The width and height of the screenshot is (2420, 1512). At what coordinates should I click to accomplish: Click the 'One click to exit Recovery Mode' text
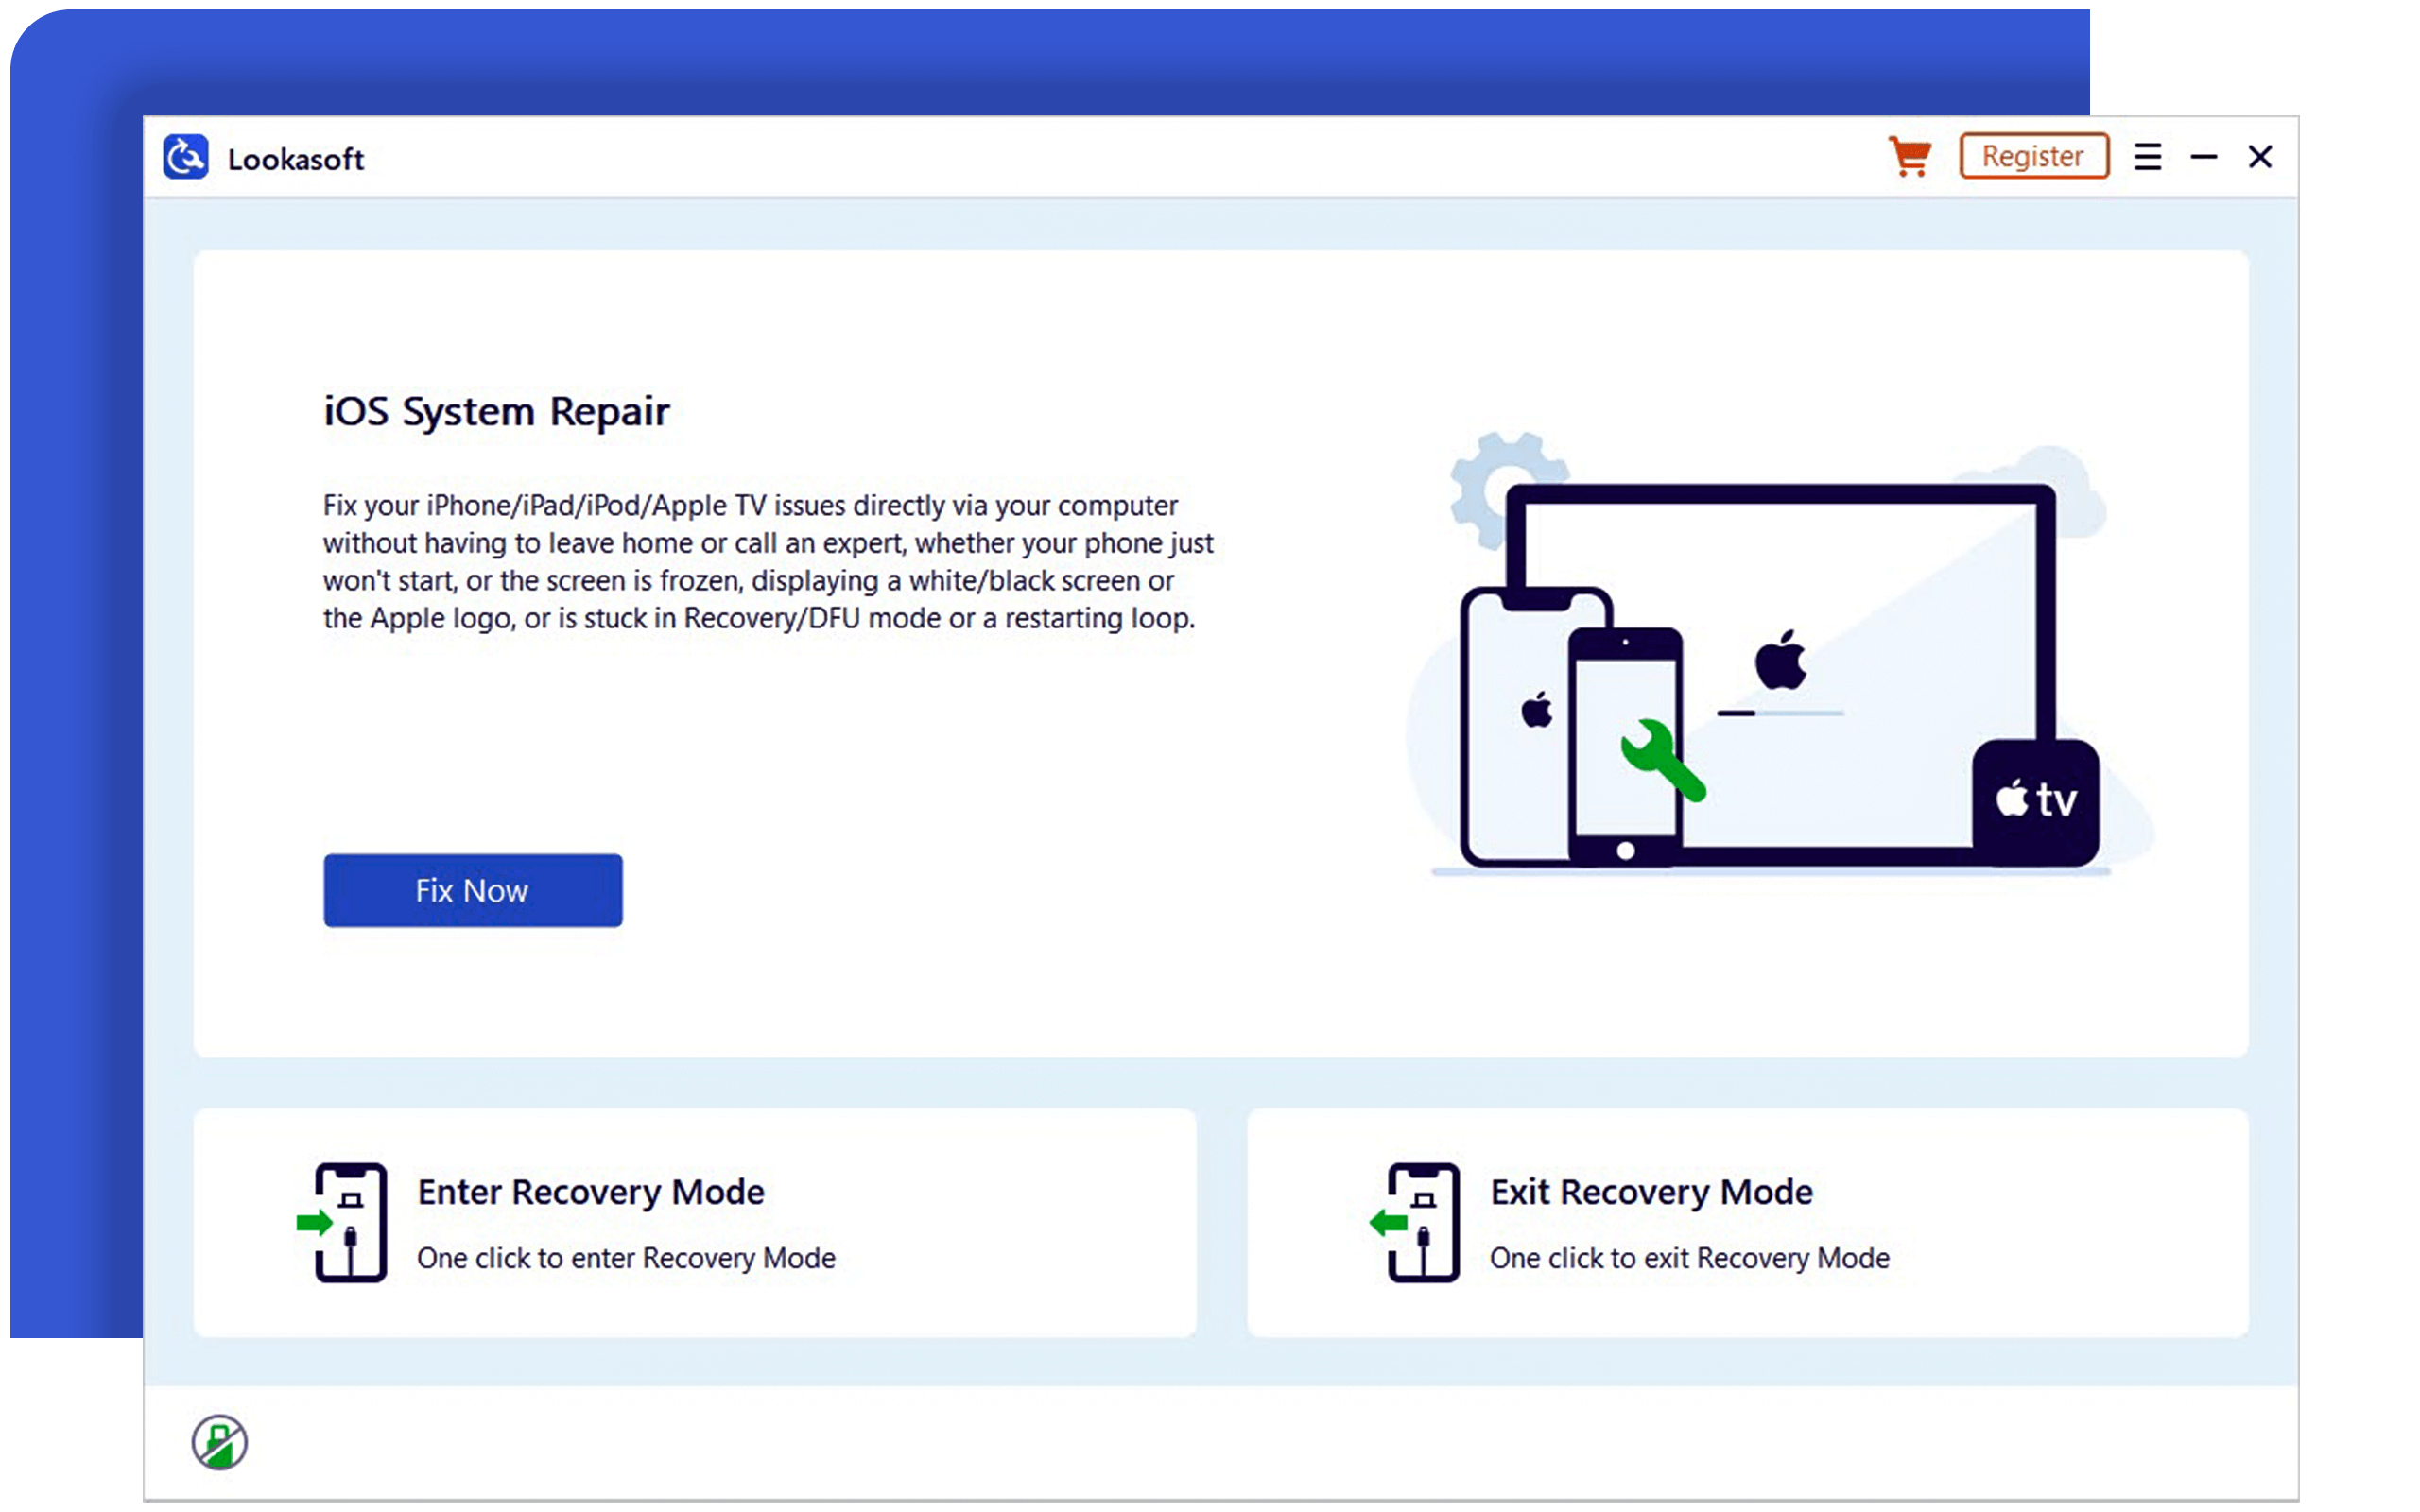tap(1690, 1258)
